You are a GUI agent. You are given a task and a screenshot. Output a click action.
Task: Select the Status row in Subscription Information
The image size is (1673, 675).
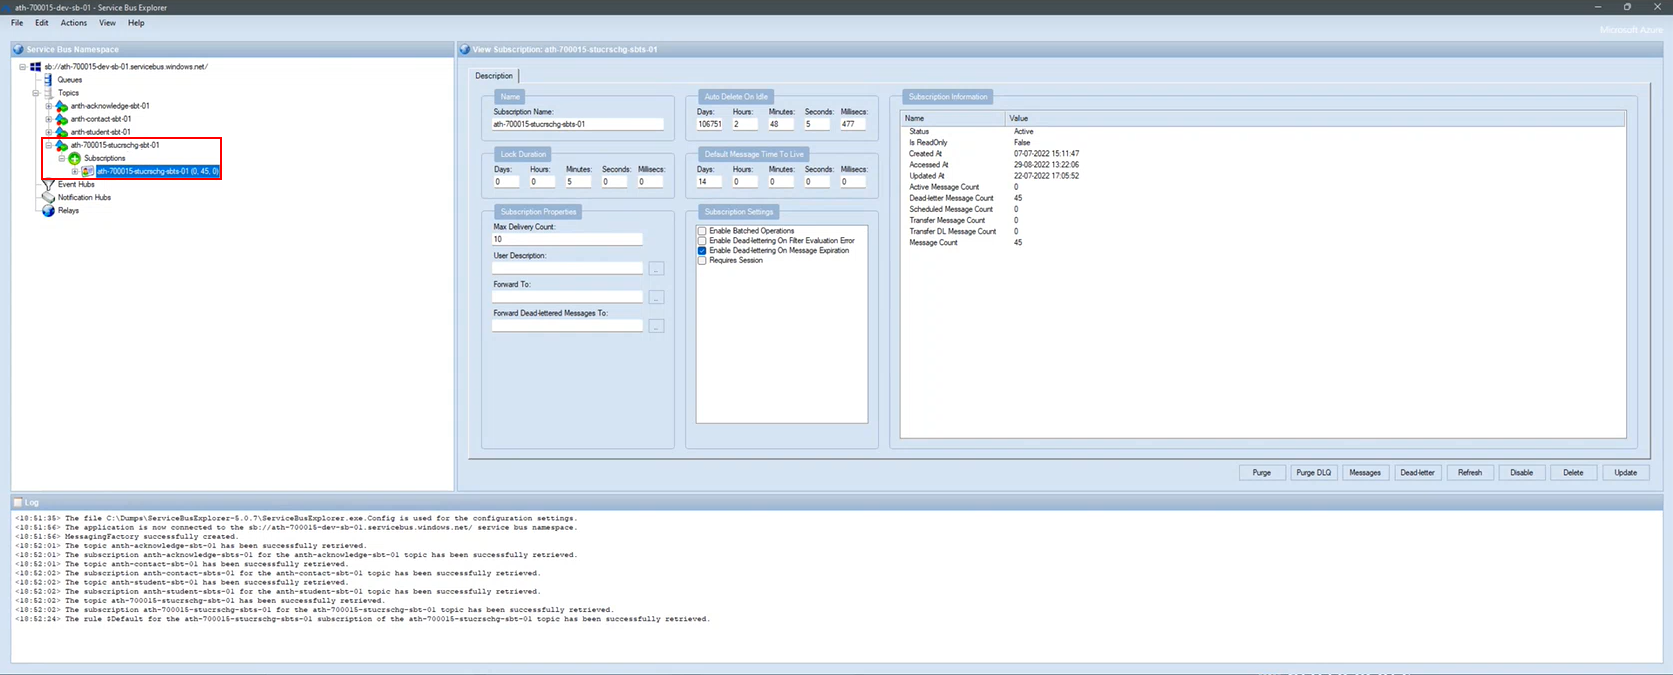[1263, 132]
